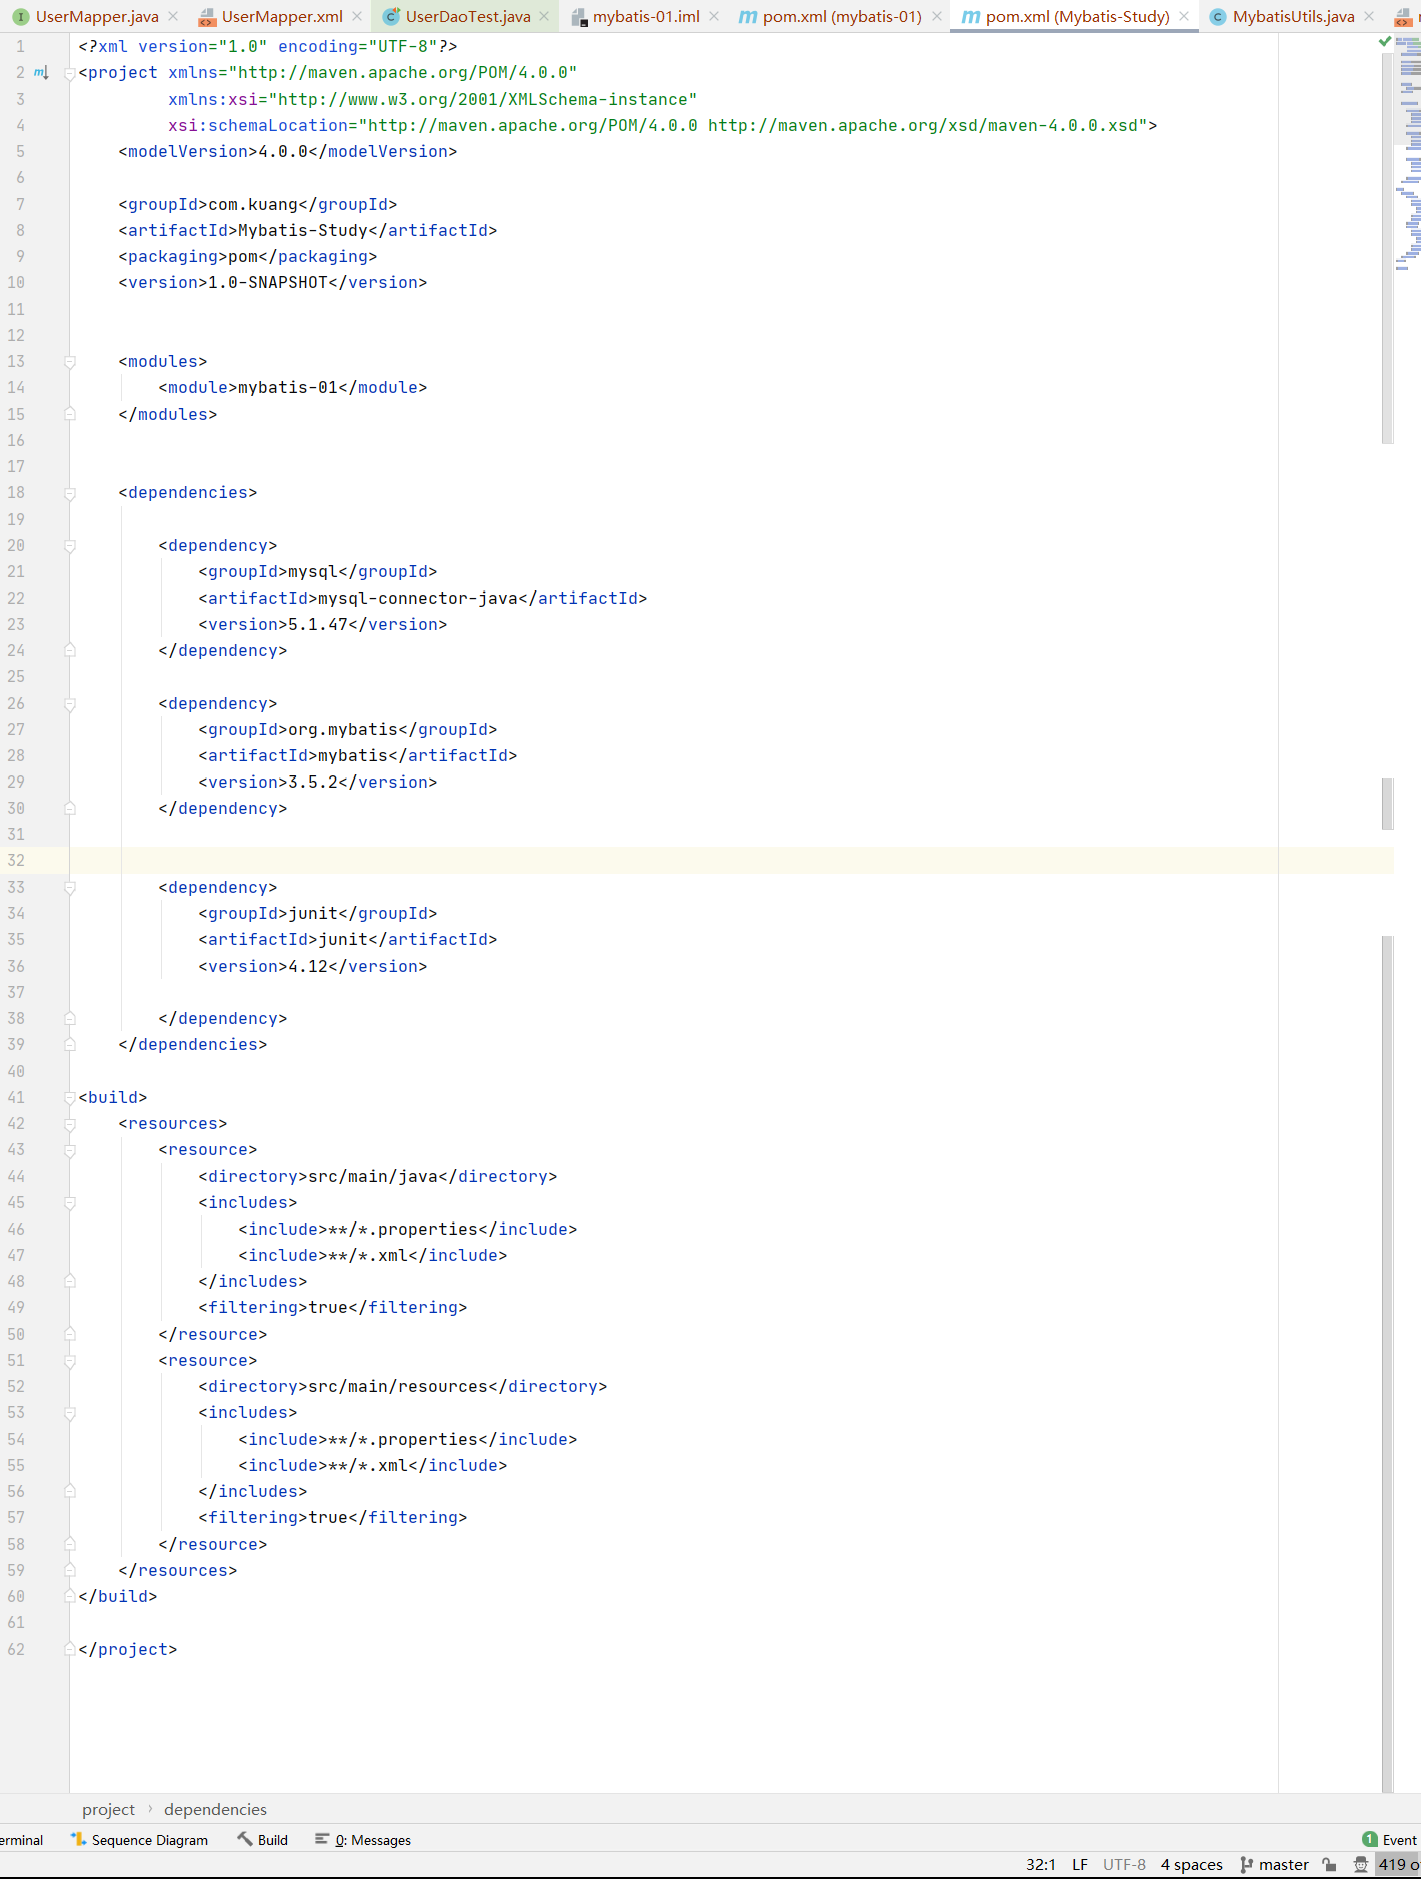Collapse the build block at line 41
The width and height of the screenshot is (1421, 1879).
coord(70,1098)
